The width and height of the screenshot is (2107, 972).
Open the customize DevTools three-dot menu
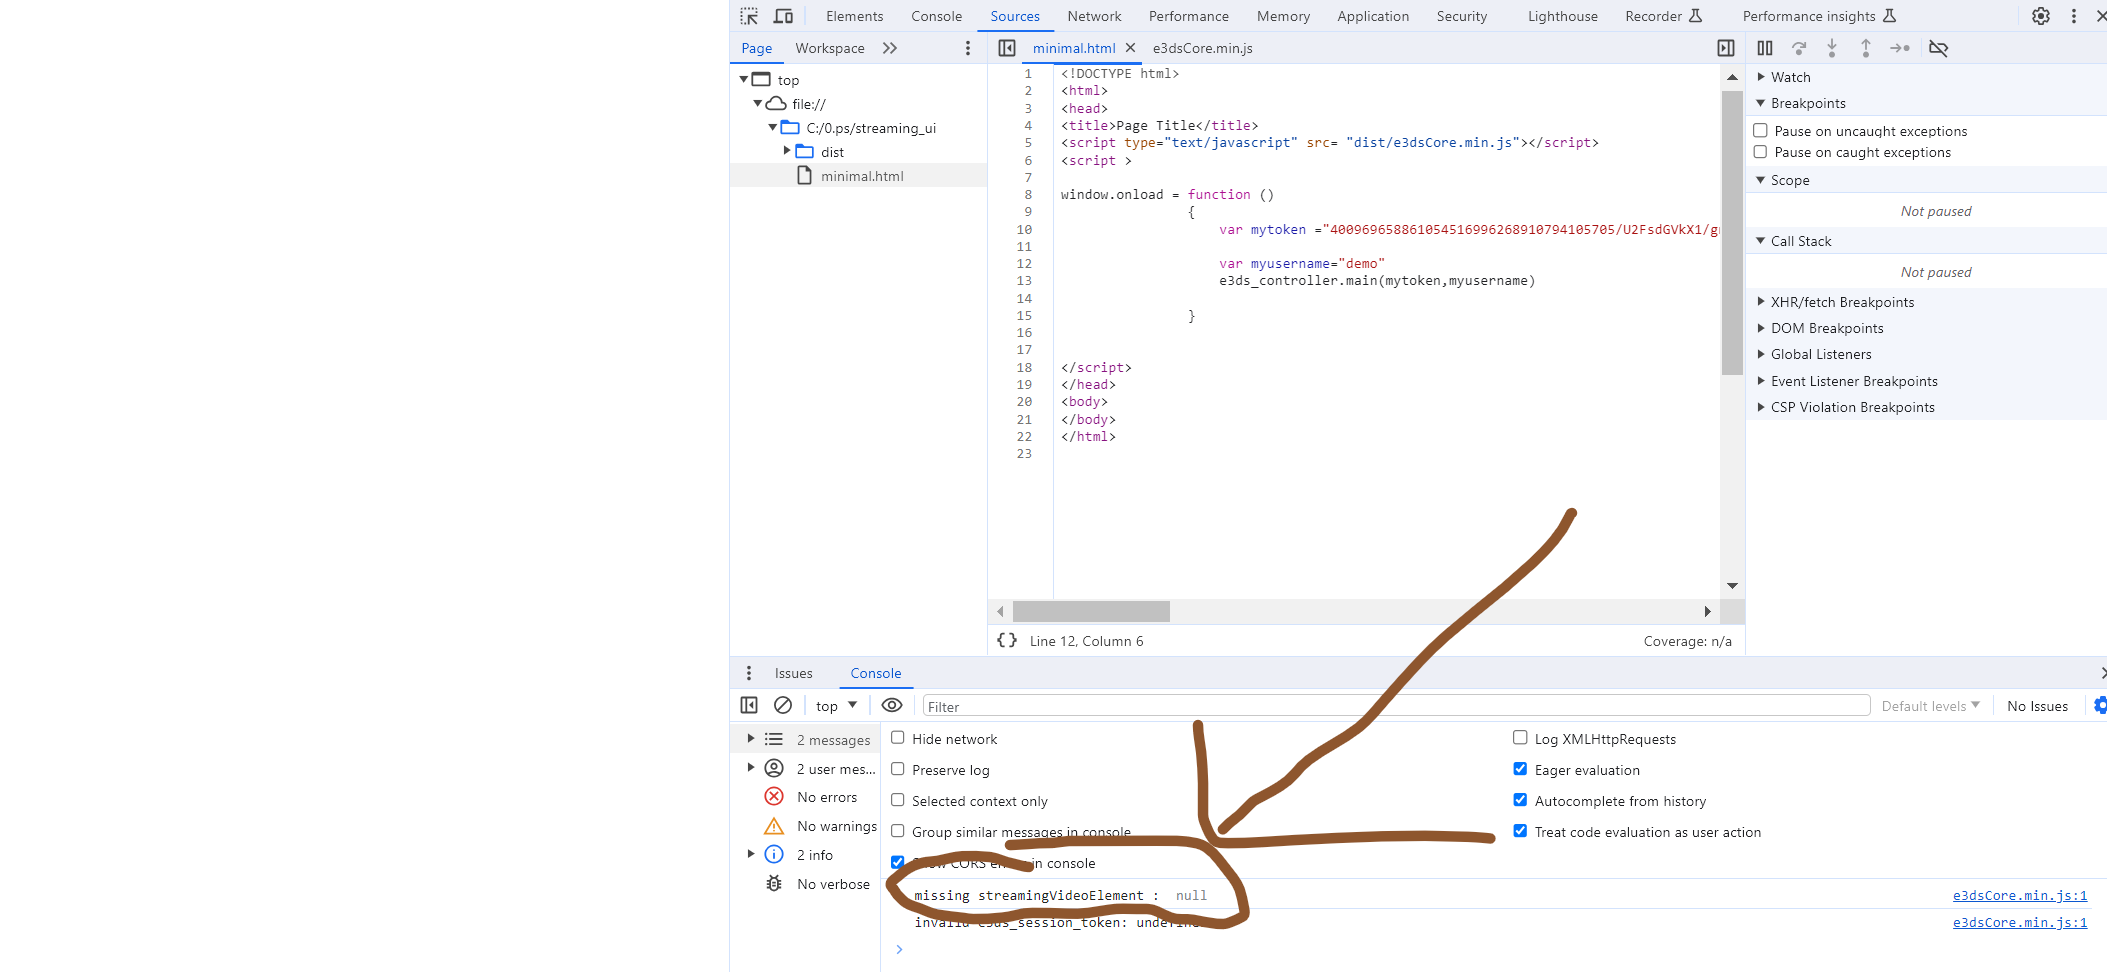pos(2074,16)
